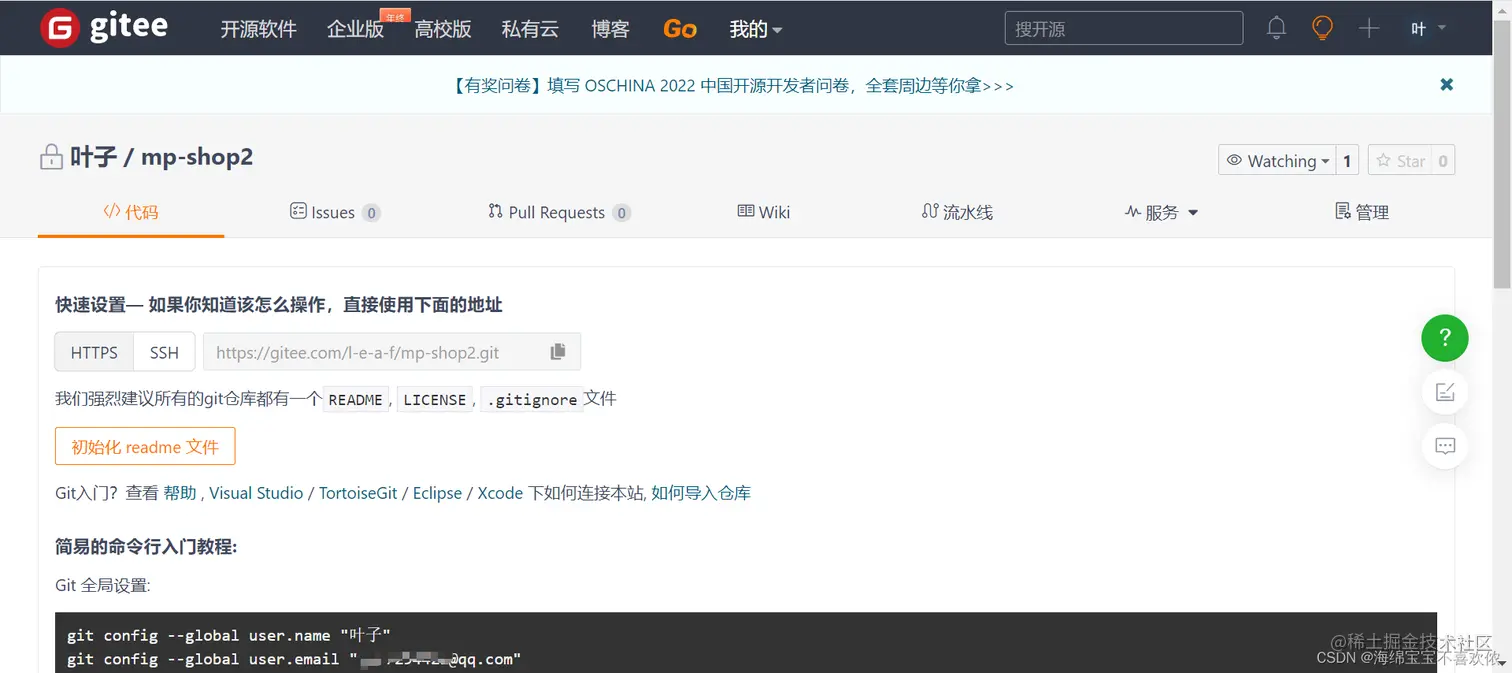1512x673 pixels.
Task: Click the 搜开源 search input field
Action: pos(1123,28)
